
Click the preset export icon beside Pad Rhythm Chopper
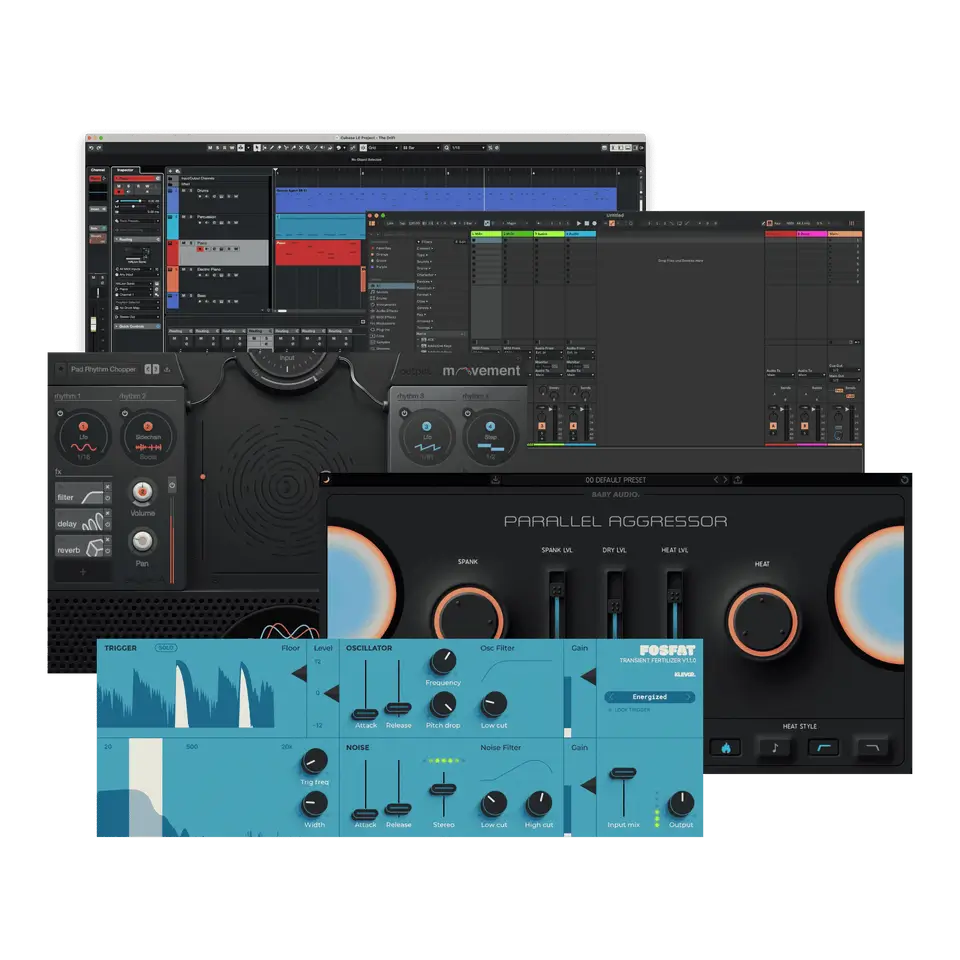point(167,369)
